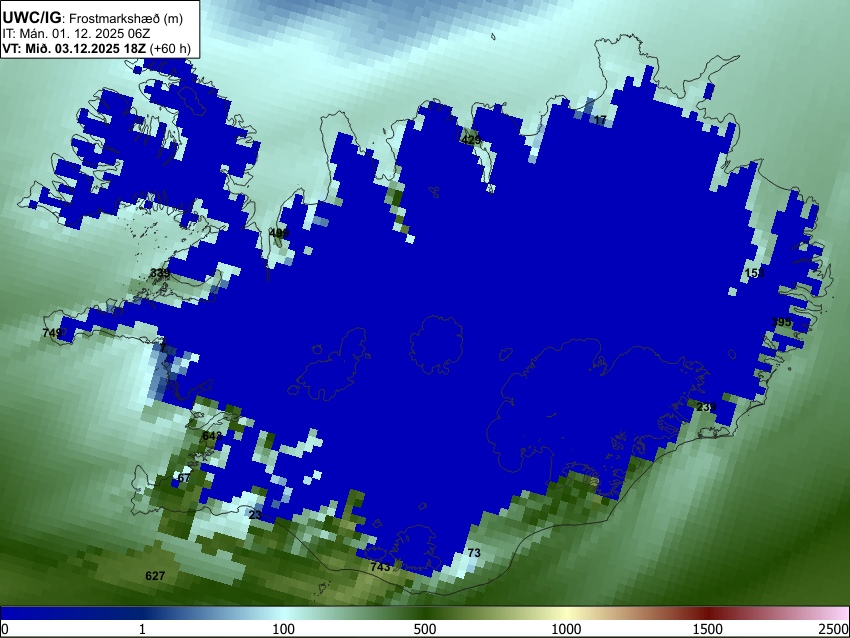Click the '0' label on the color scale
The image size is (850, 638).
click(x=5, y=629)
